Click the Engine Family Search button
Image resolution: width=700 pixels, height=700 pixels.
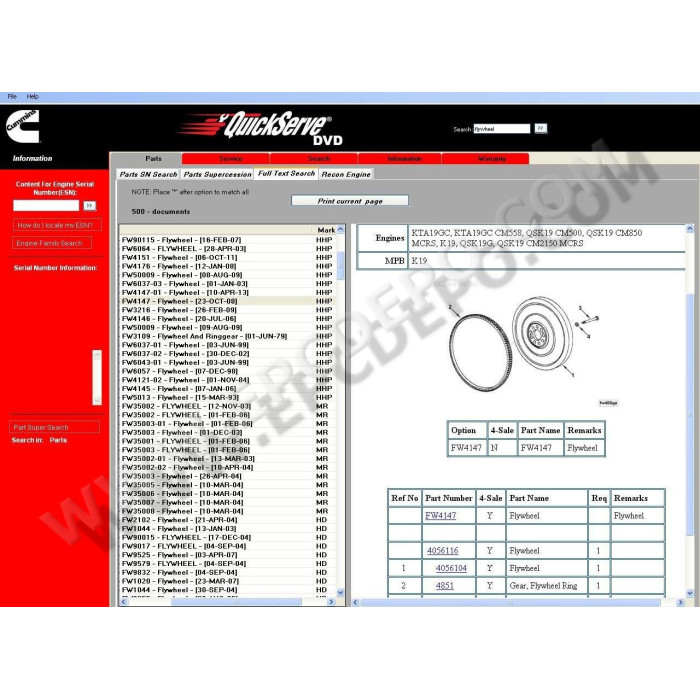click(50, 243)
